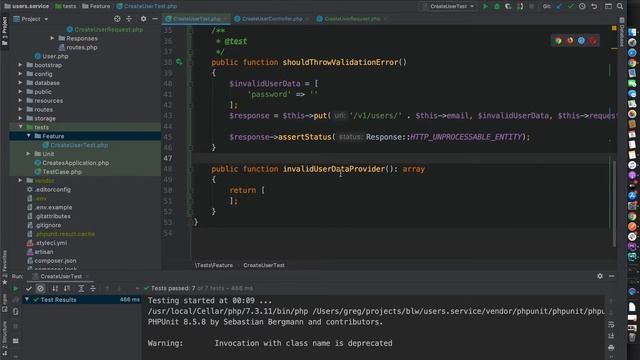This screenshot has height=360, width=640.
Task: Switch to the CreateUserTest.php editor tab
Action: [x=196, y=19]
